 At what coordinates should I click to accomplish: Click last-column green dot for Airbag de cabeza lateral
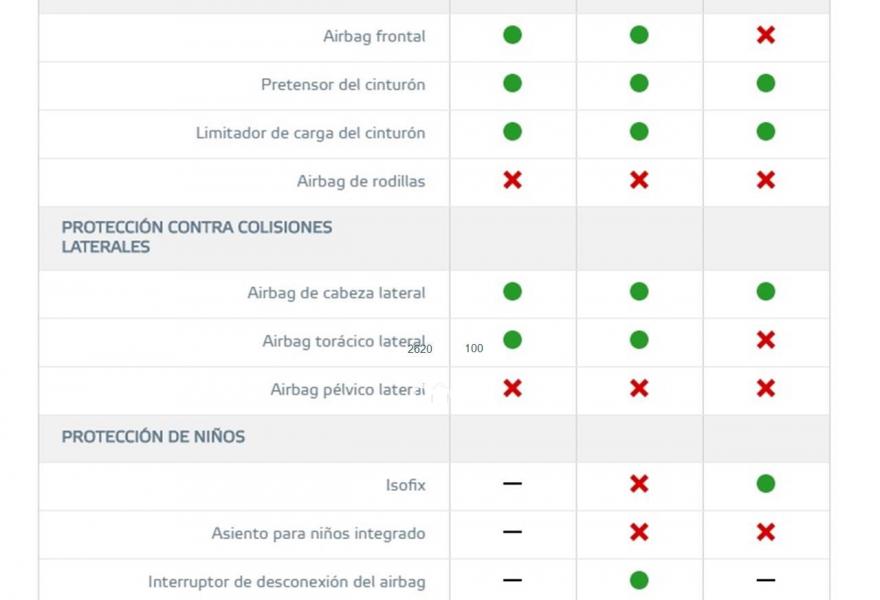pyautogui.click(x=765, y=292)
